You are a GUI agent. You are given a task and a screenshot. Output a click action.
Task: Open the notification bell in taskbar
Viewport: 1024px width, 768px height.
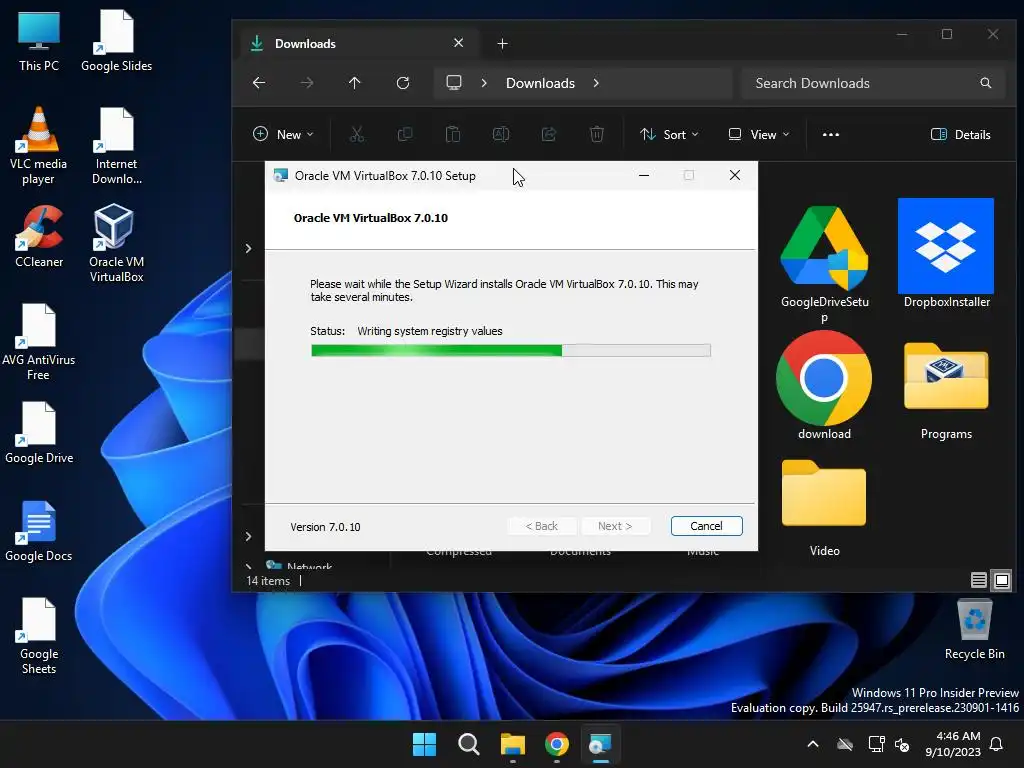tap(997, 744)
